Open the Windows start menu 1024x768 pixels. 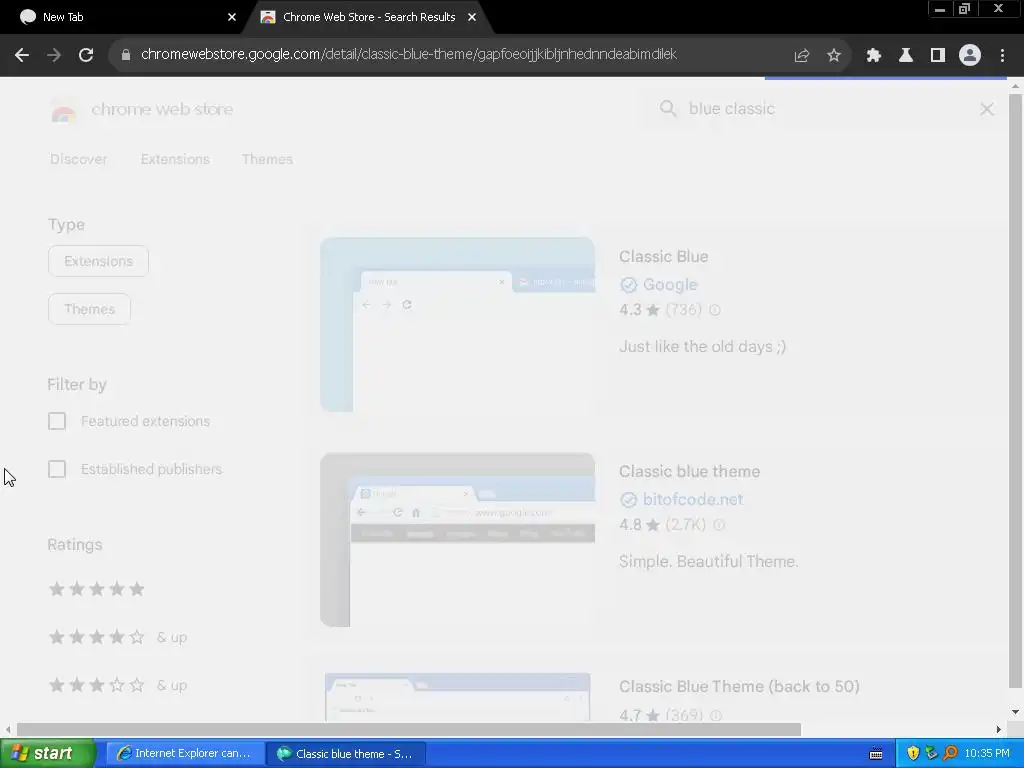point(48,754)
